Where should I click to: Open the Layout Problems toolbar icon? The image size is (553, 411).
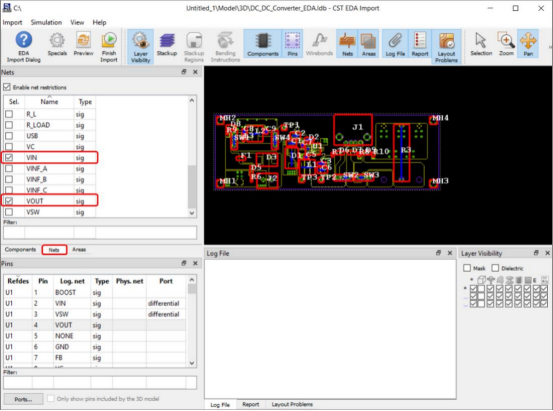[446, 47]
